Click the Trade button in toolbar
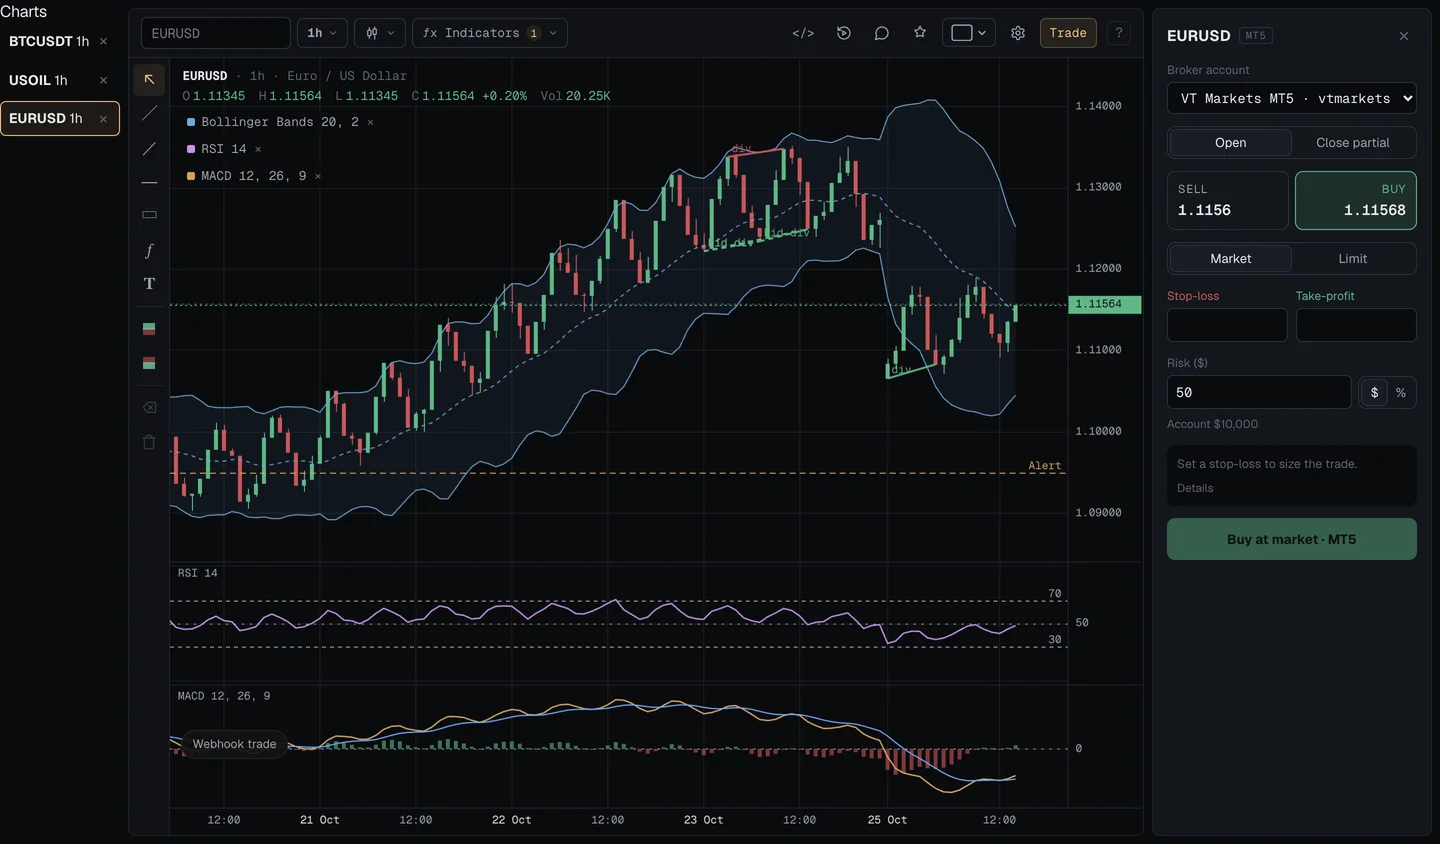This screenshot has height=844, width=1440. (x=1068, y=33)
